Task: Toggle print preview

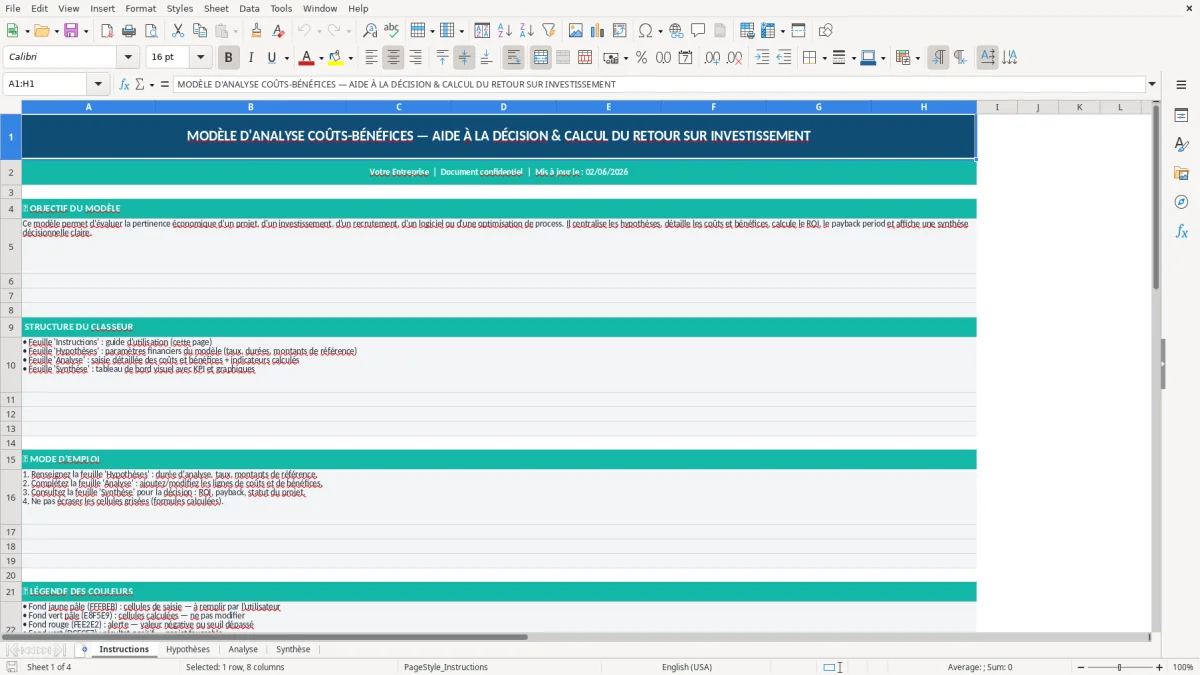Action: click(151, 31)
